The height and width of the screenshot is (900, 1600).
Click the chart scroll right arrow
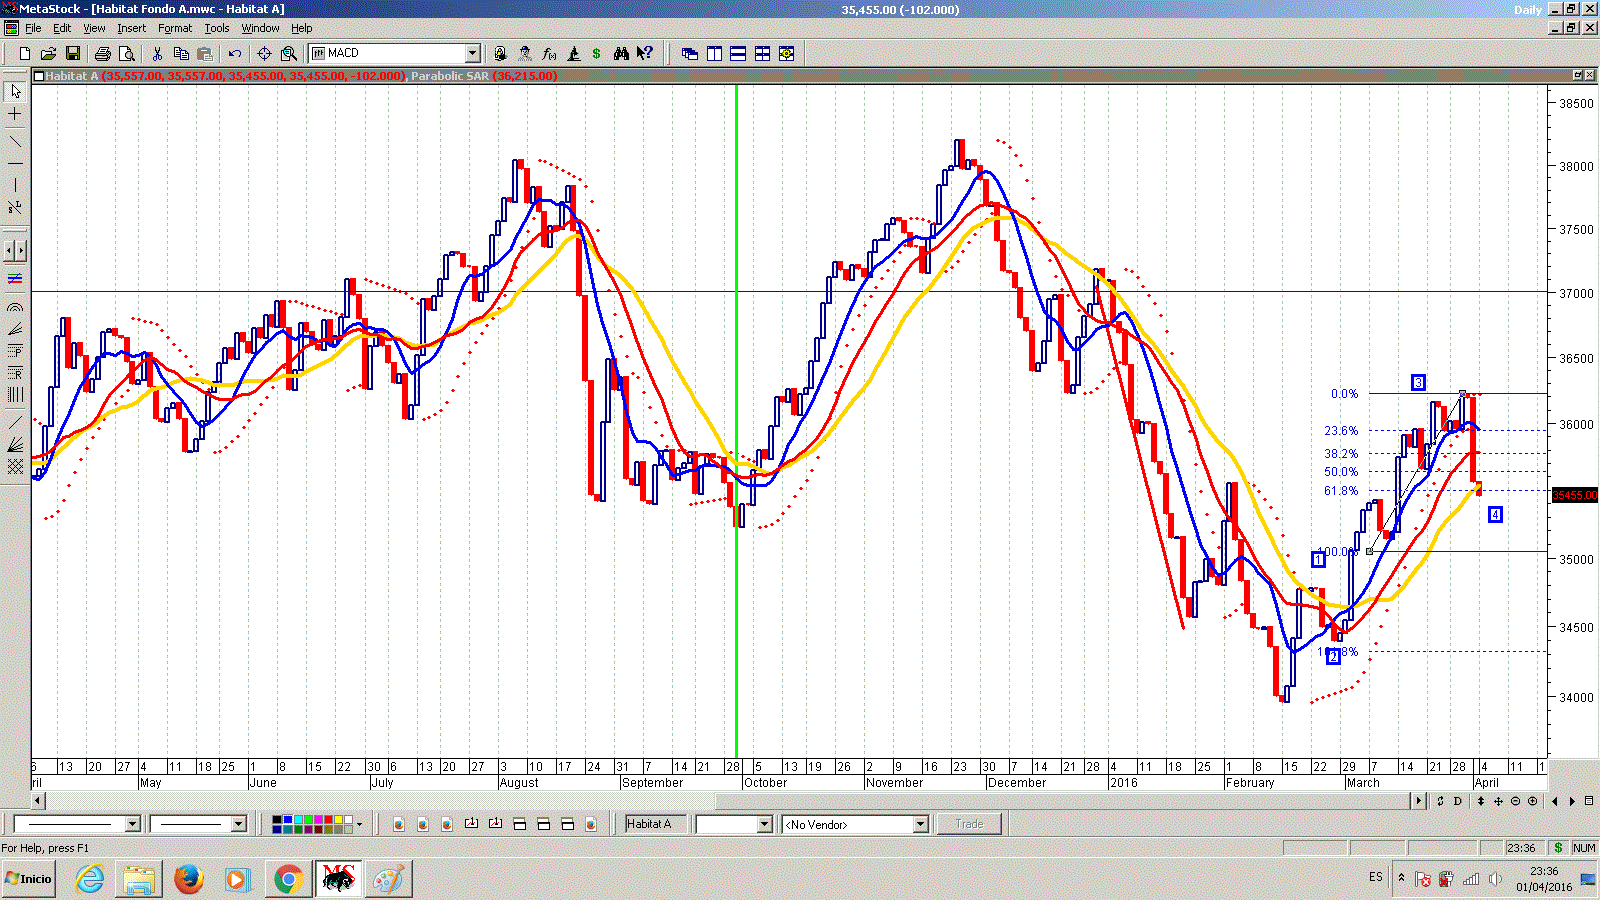coord(1418,801)
